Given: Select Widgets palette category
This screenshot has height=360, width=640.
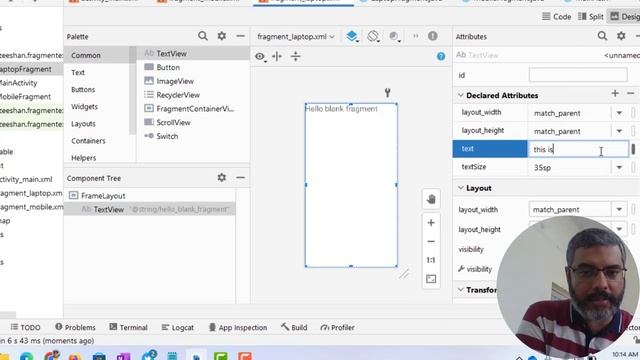Looking at the screenshot, I should tap(84, 107).
